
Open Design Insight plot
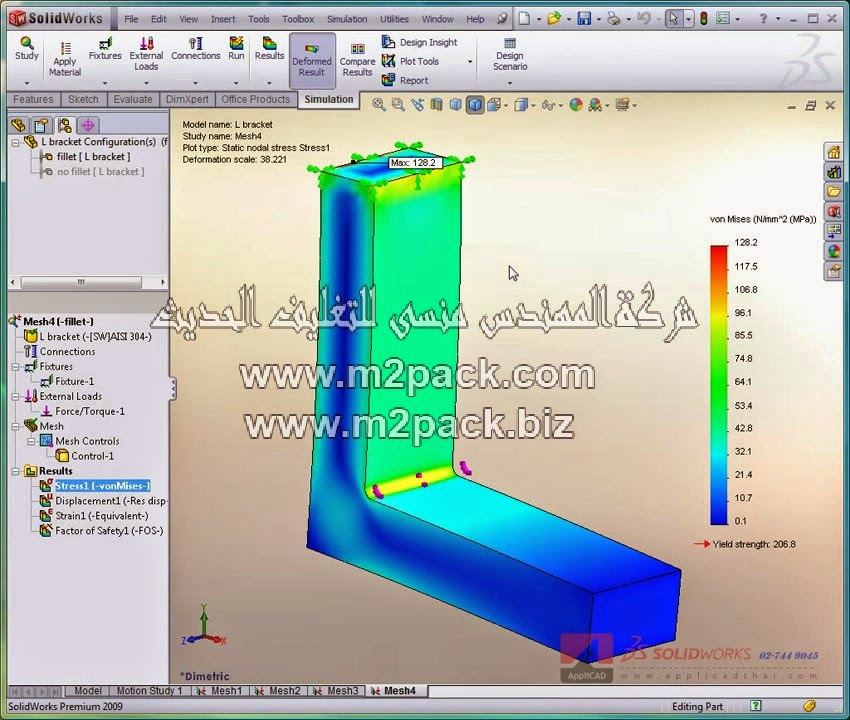pos(420,42)
